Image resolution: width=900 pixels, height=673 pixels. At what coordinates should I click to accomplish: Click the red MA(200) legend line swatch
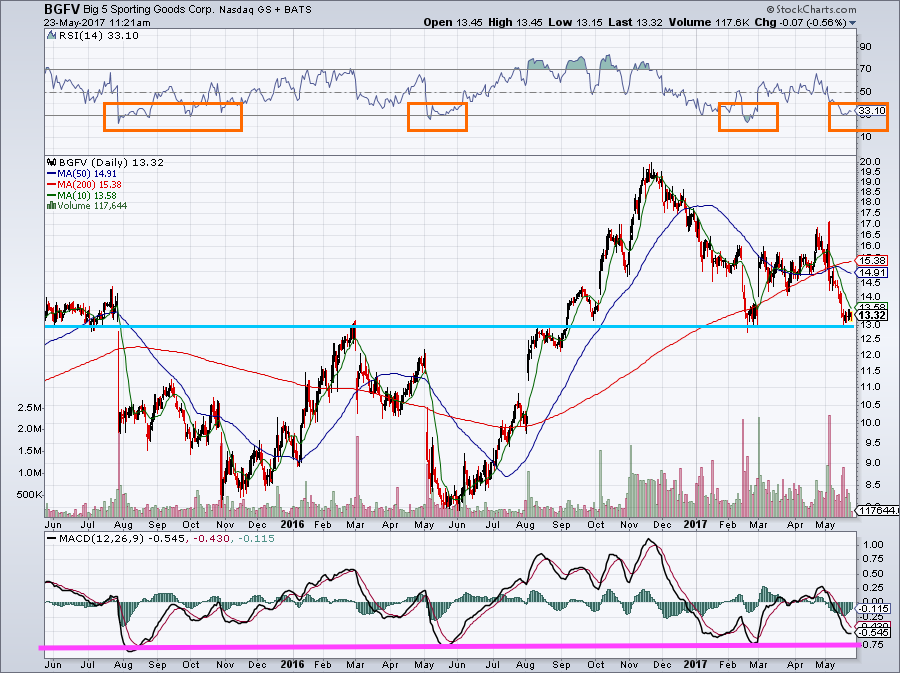52,185
